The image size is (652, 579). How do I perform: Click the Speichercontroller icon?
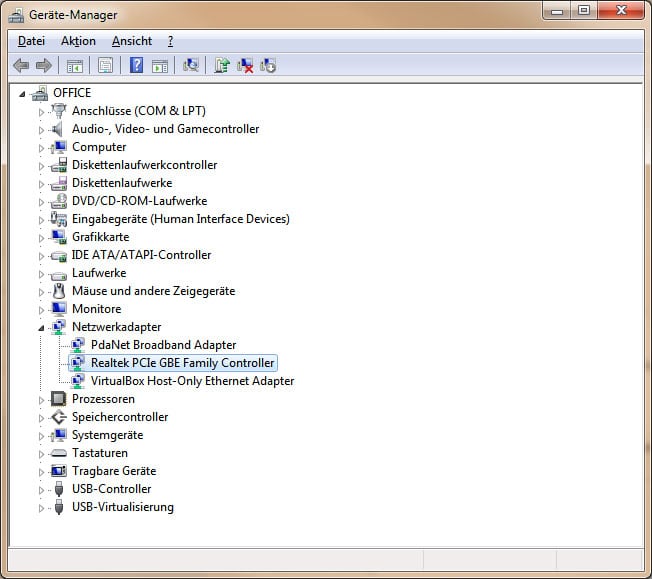(59, 417)
